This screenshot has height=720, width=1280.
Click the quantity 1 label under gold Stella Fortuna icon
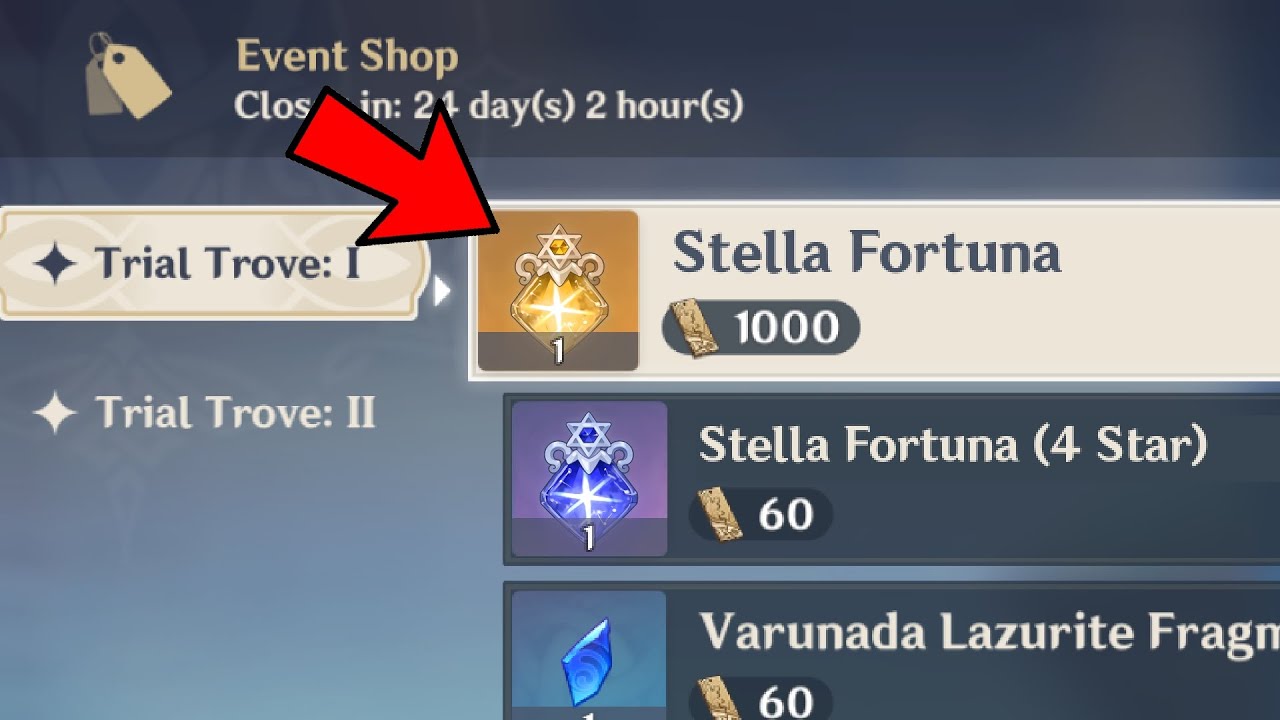pyautogui.click(x=558, y=351)
